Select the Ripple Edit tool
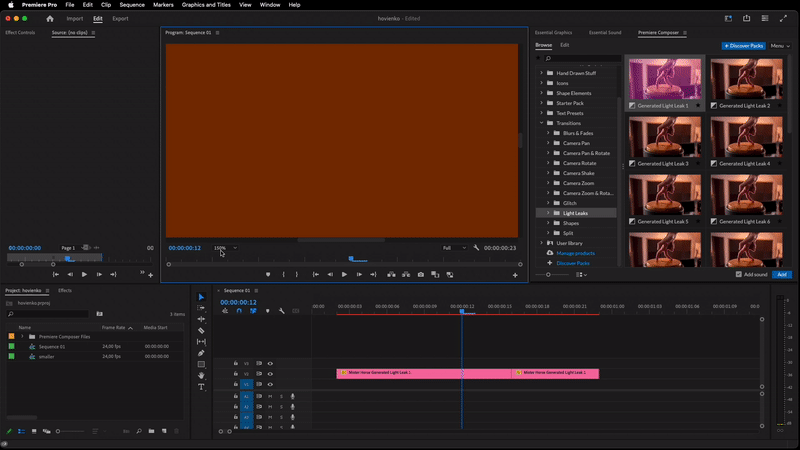 [x=201, y=319]
